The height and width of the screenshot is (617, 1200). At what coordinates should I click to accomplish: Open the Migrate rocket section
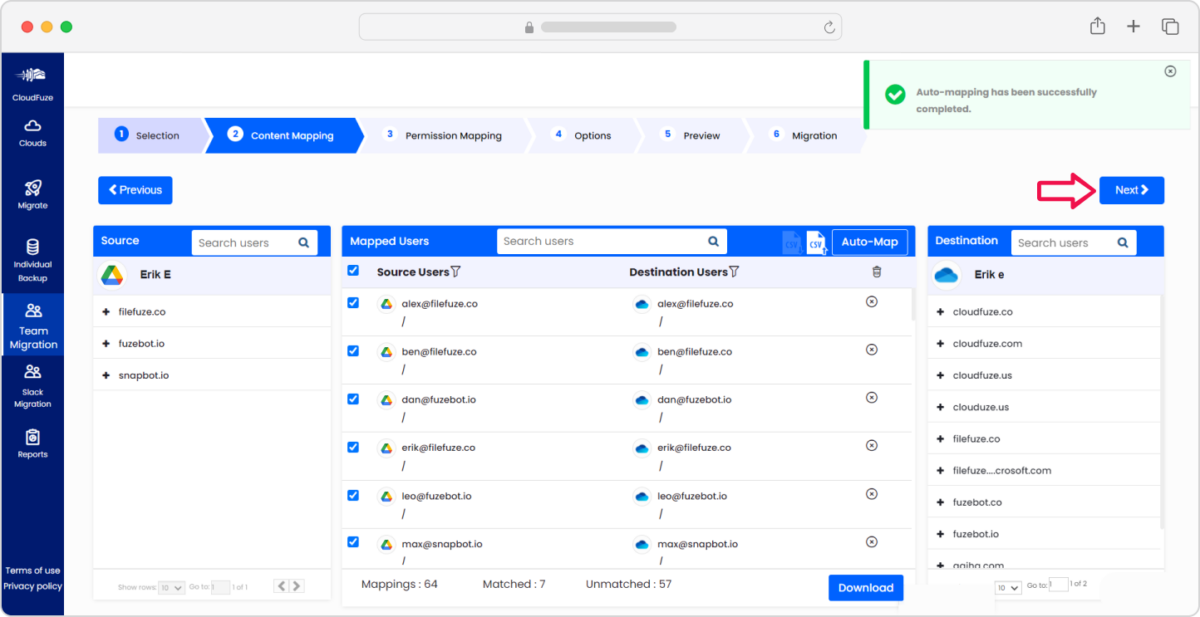[x=32, y=194]
